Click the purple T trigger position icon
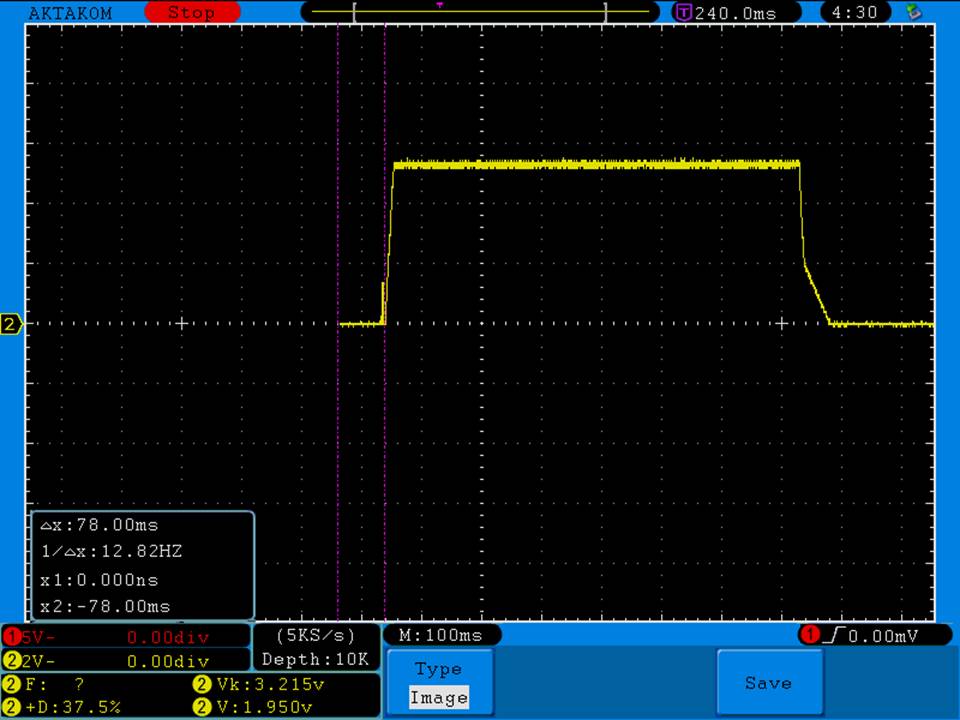Screen dimensions: 960x720 coord(684,13)
